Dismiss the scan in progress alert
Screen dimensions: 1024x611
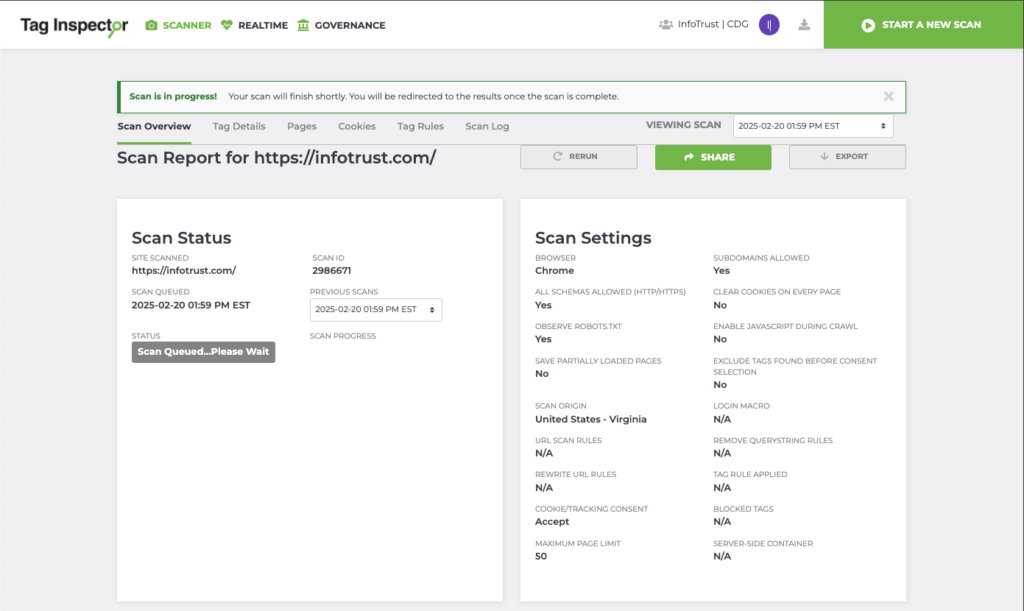tap(888, 96)
